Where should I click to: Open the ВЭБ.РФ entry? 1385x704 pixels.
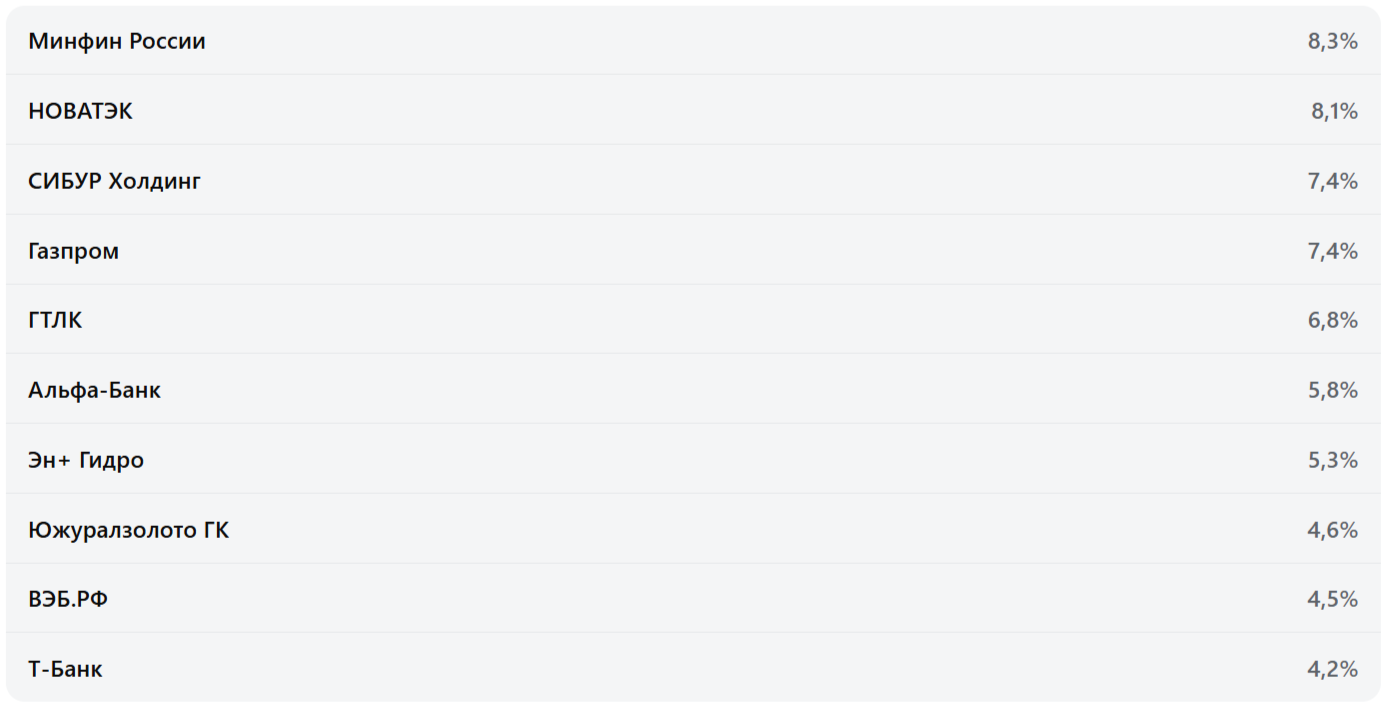pyautogui.click(x=68, y=599)
